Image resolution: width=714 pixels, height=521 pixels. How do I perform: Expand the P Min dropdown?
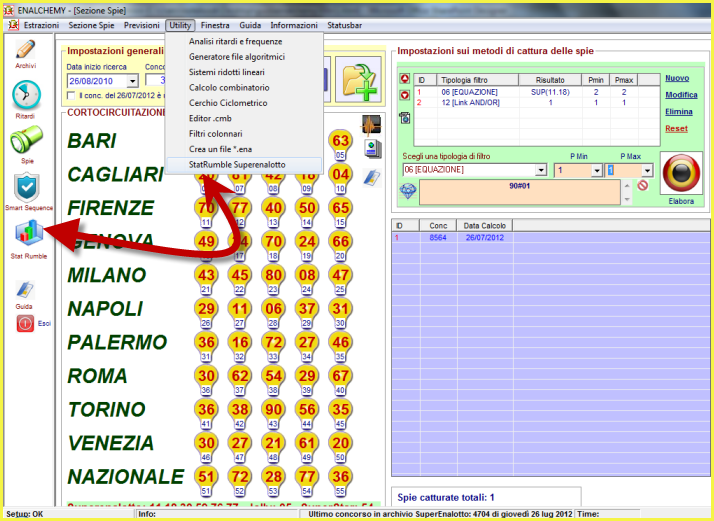point(598,170)
